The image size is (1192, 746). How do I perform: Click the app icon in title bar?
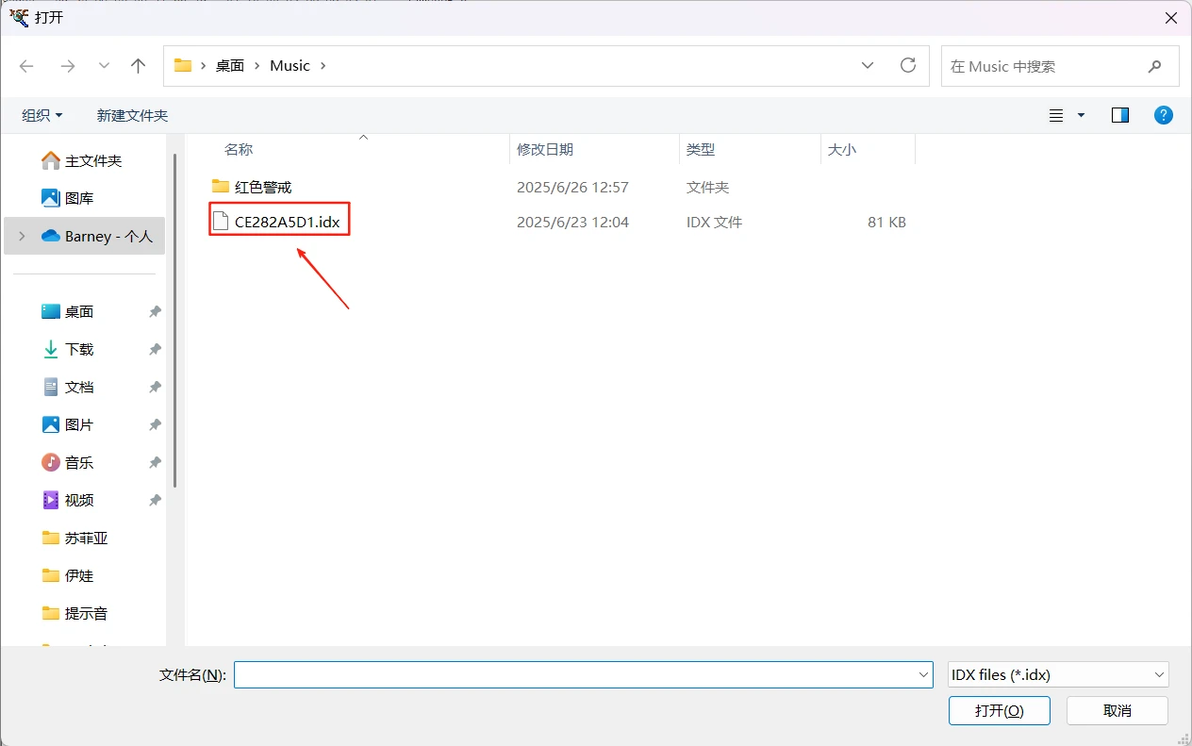[x=18, y=17]
